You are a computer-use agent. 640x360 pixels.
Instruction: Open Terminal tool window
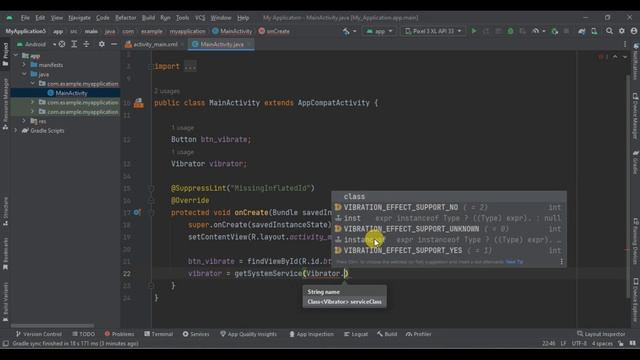(158, 334)
